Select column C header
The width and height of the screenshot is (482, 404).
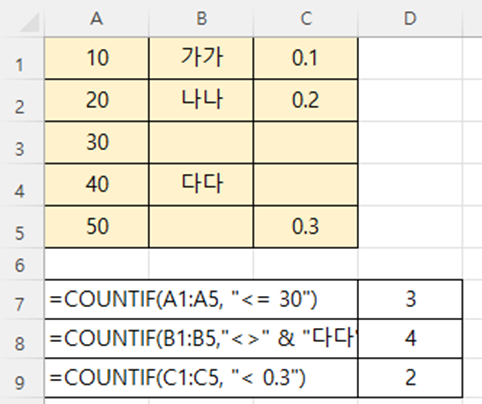[306, 19]
